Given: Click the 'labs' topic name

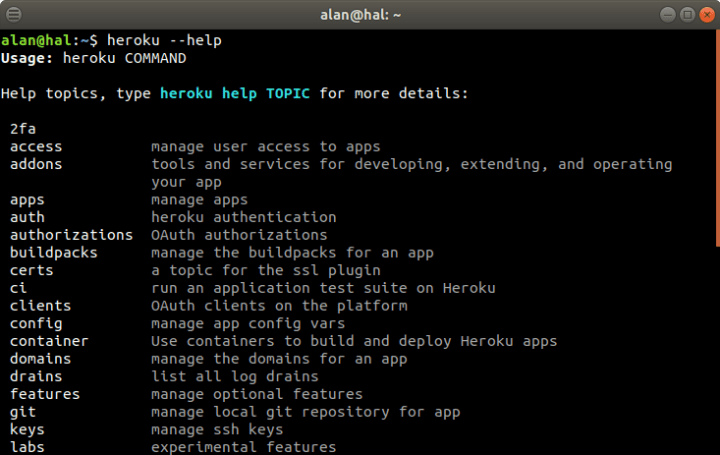Looking at the screenshot, I should pos(27,447).
